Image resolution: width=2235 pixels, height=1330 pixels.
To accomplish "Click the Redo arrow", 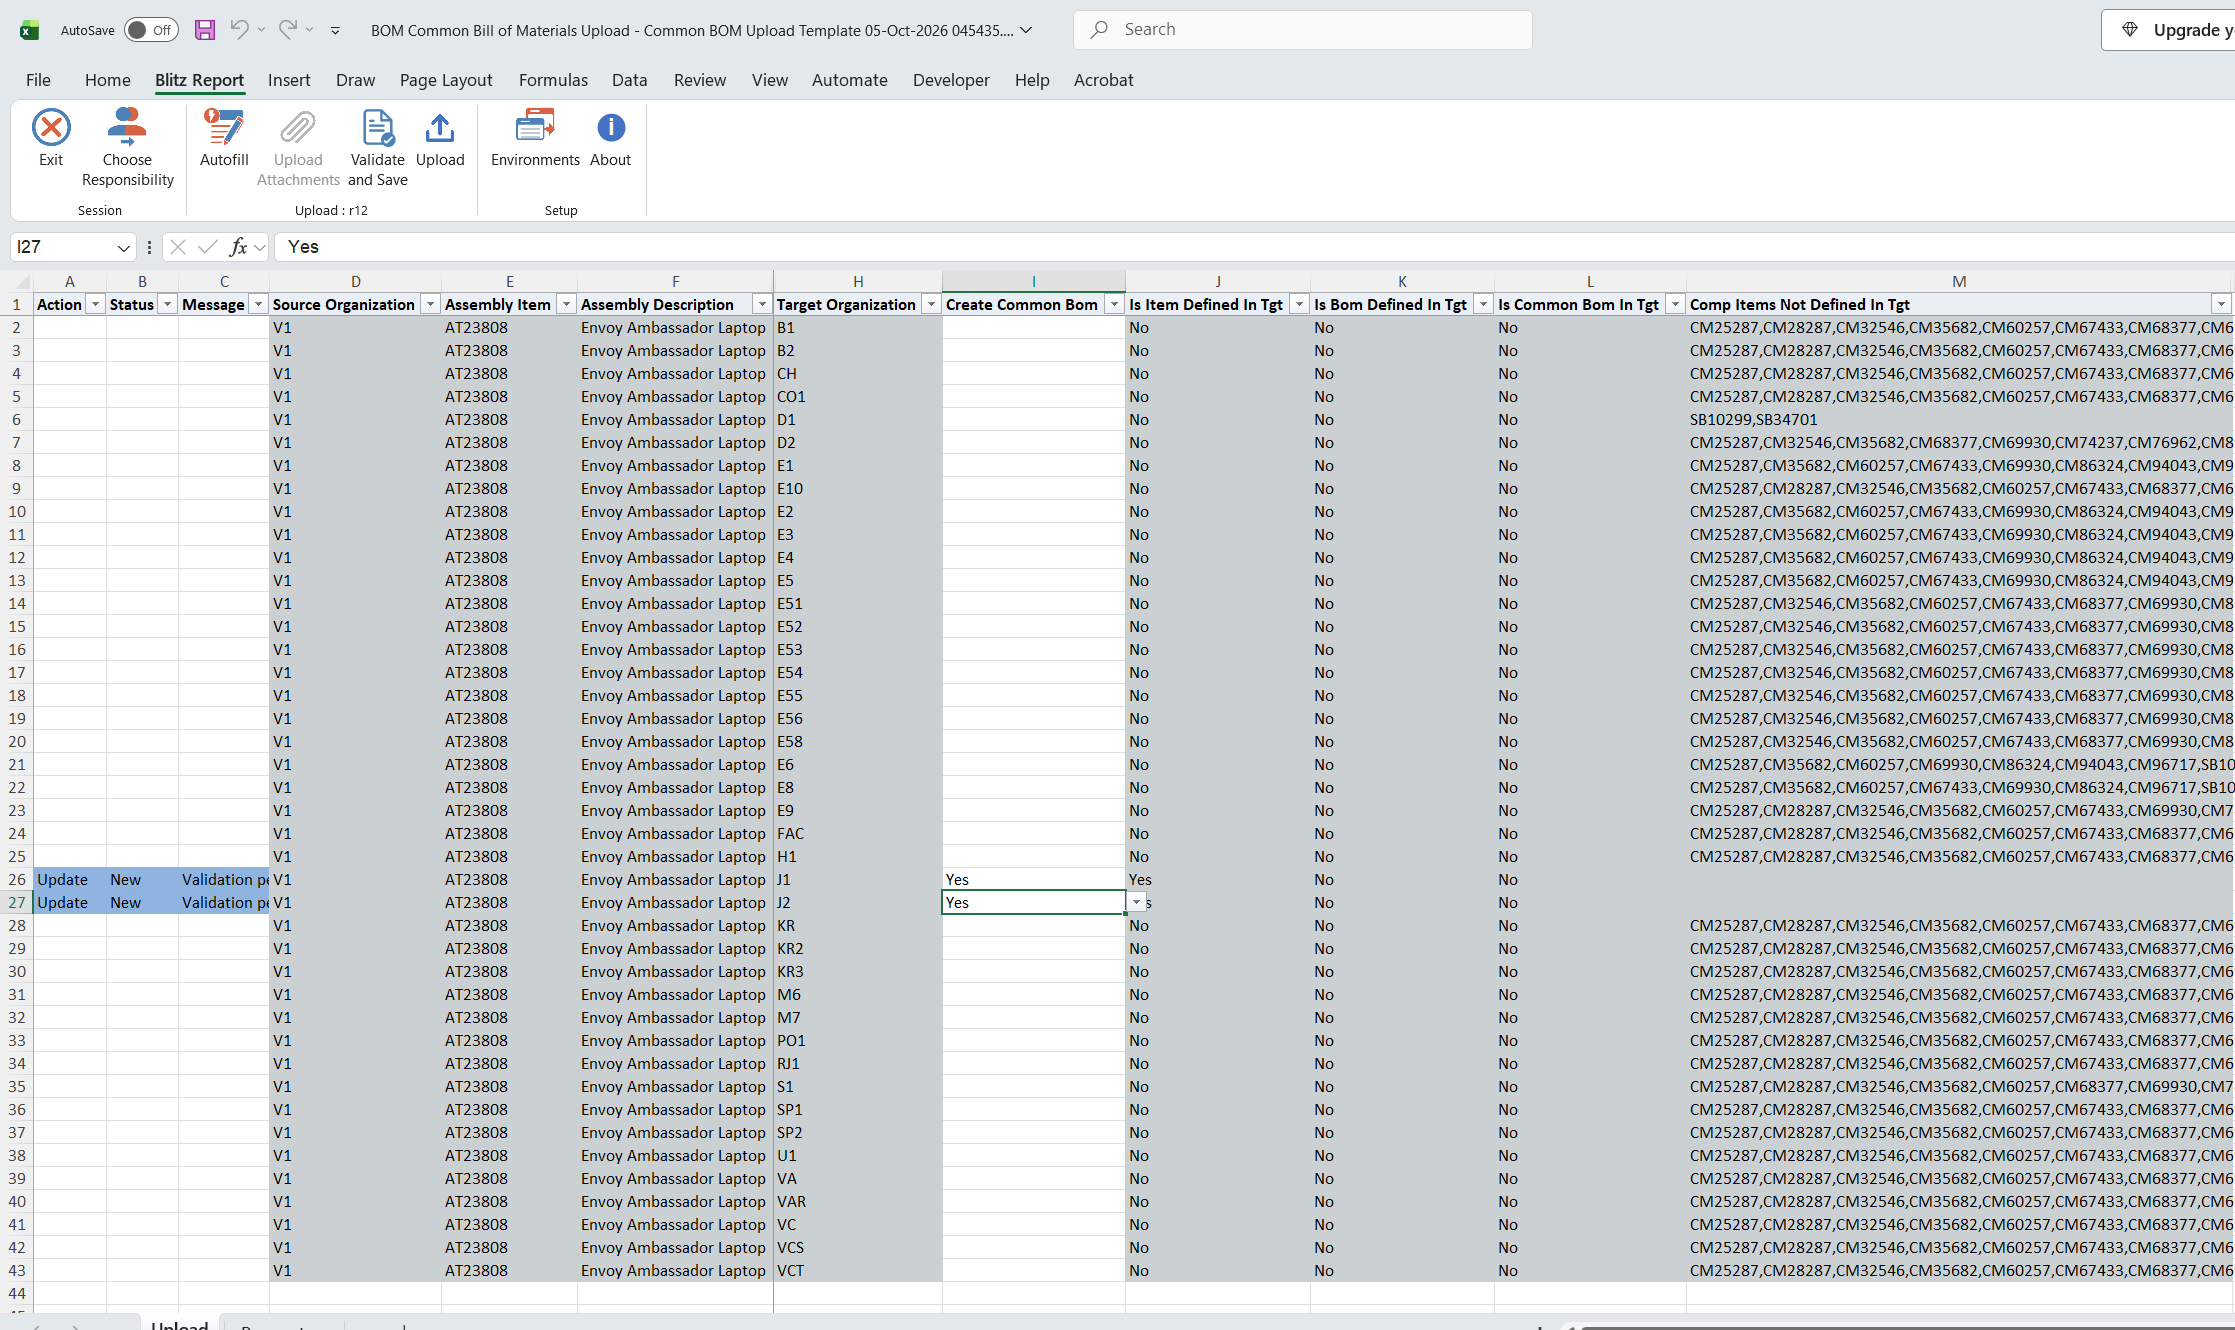I will tap(287, 30).
